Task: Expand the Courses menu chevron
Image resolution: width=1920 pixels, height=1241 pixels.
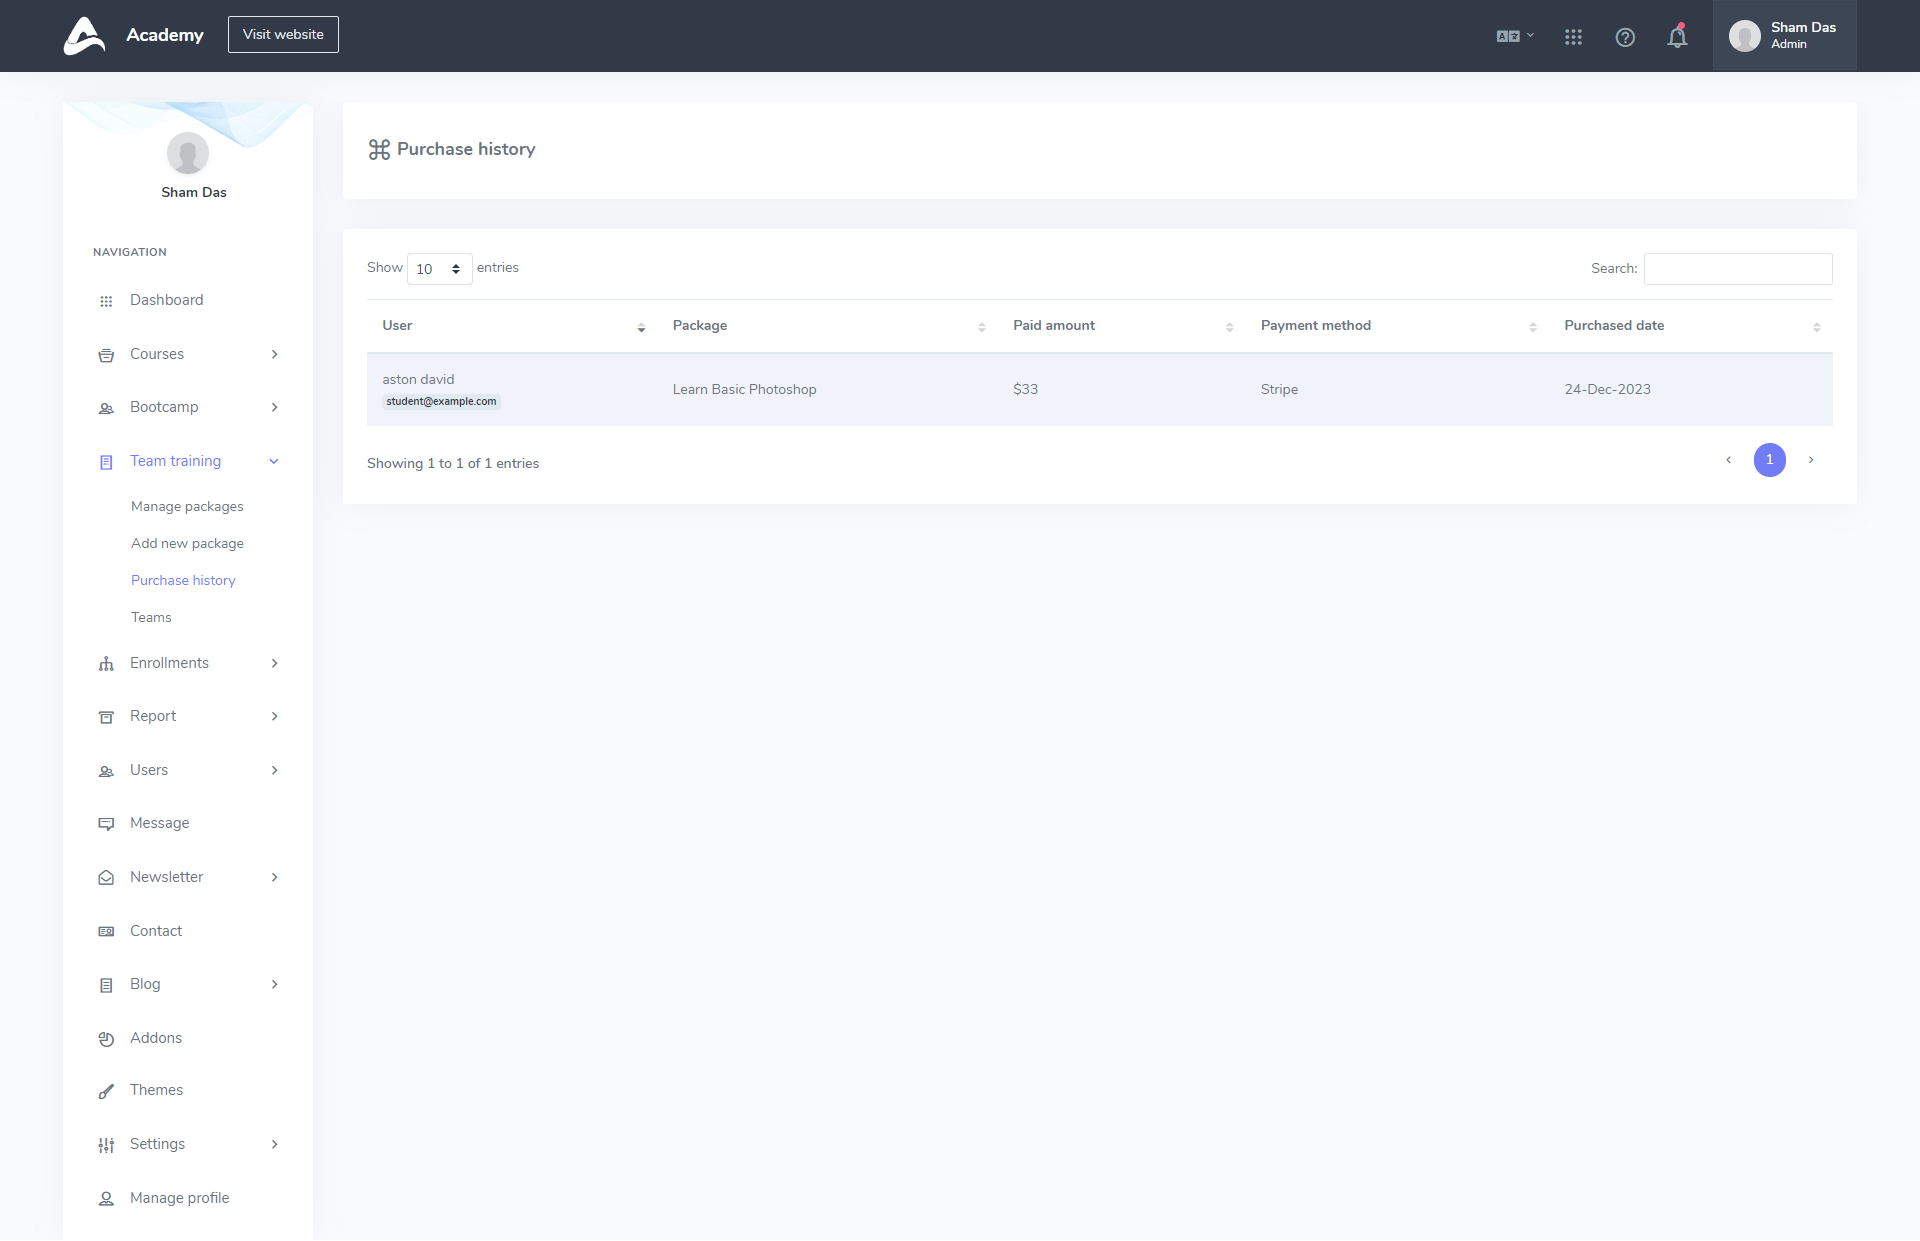Action: pos(274,355)
